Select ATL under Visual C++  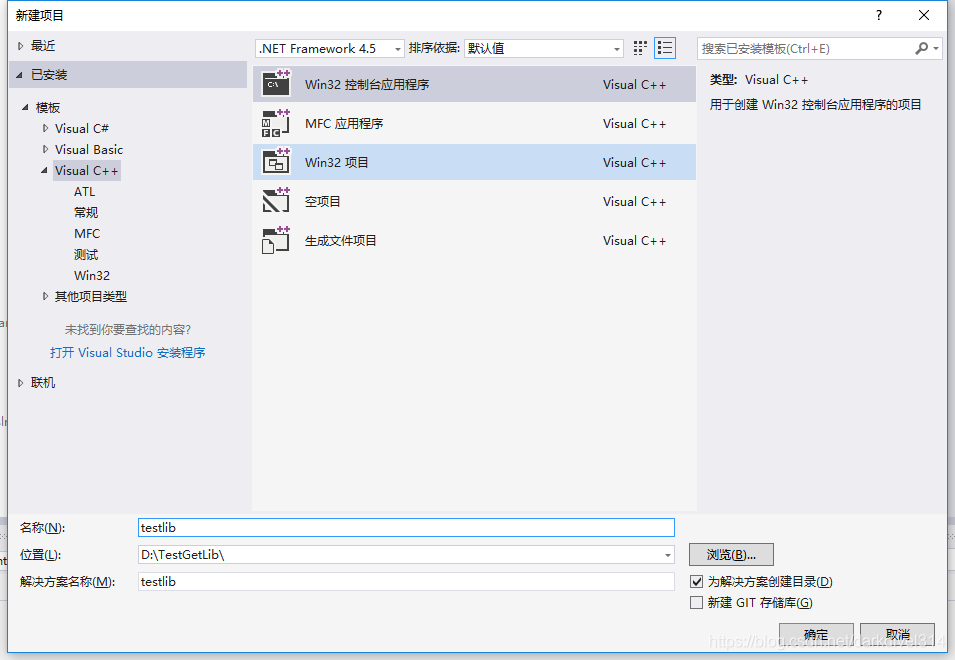pos(85,192)
